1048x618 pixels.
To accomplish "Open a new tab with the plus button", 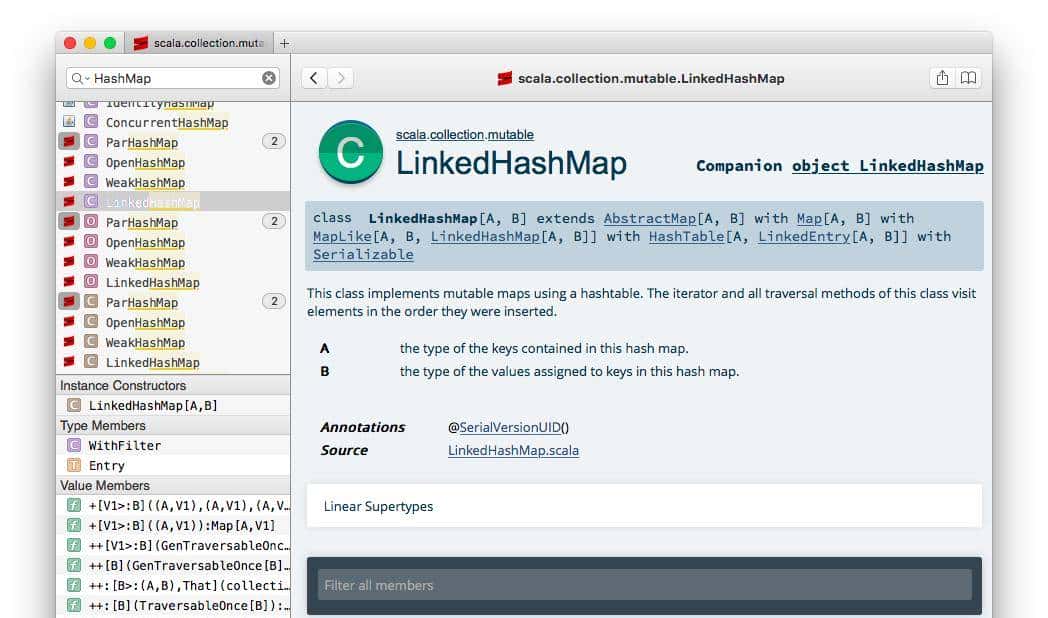I will (x=285, y=43).
